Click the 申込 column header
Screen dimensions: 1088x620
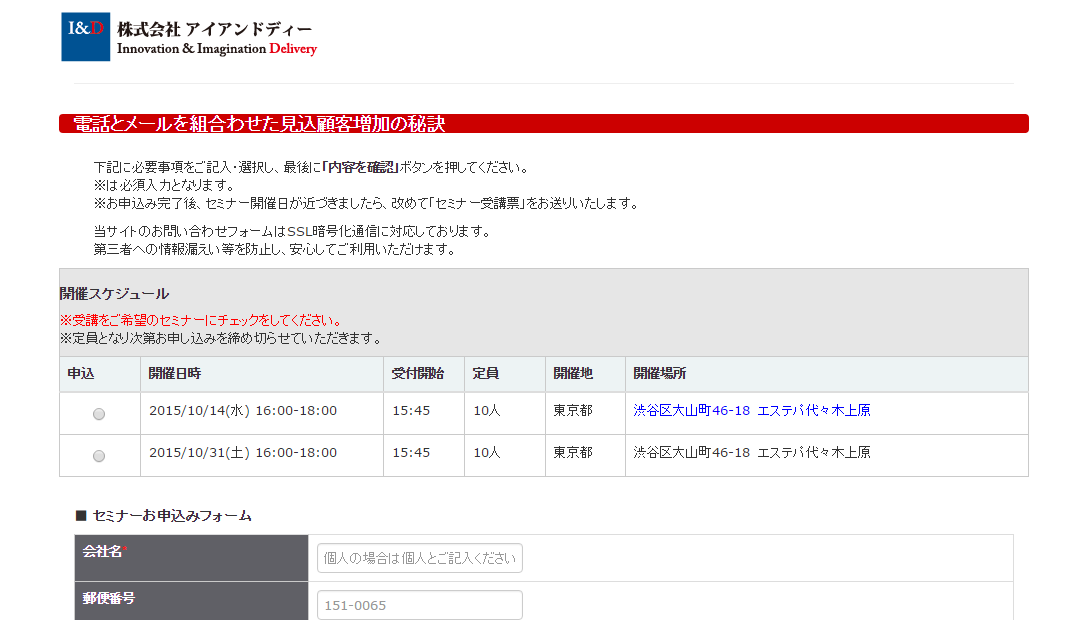(x=81, y=374)
